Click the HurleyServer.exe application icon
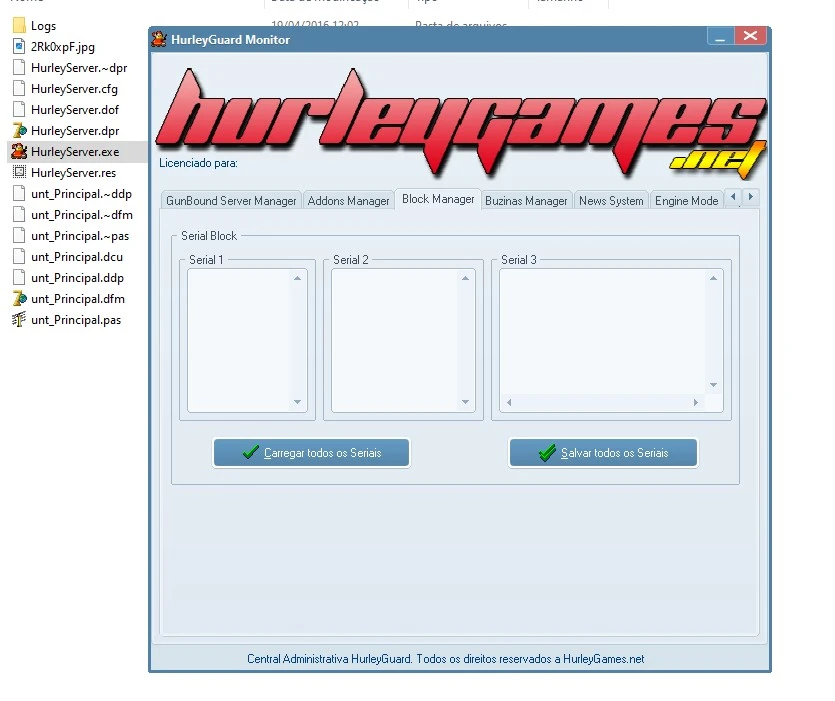835x701 pixels. (x=19, y=151)
